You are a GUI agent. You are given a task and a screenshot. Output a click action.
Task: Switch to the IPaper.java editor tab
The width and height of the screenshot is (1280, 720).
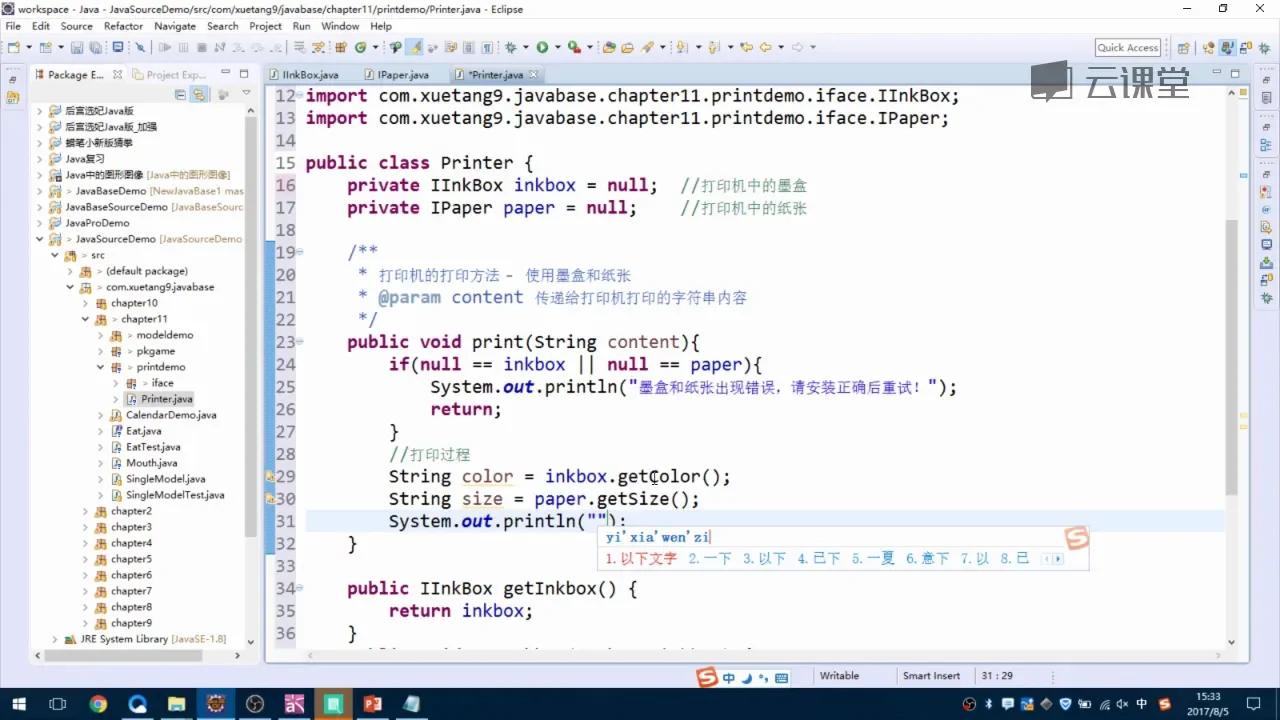(x=397, y=75)
